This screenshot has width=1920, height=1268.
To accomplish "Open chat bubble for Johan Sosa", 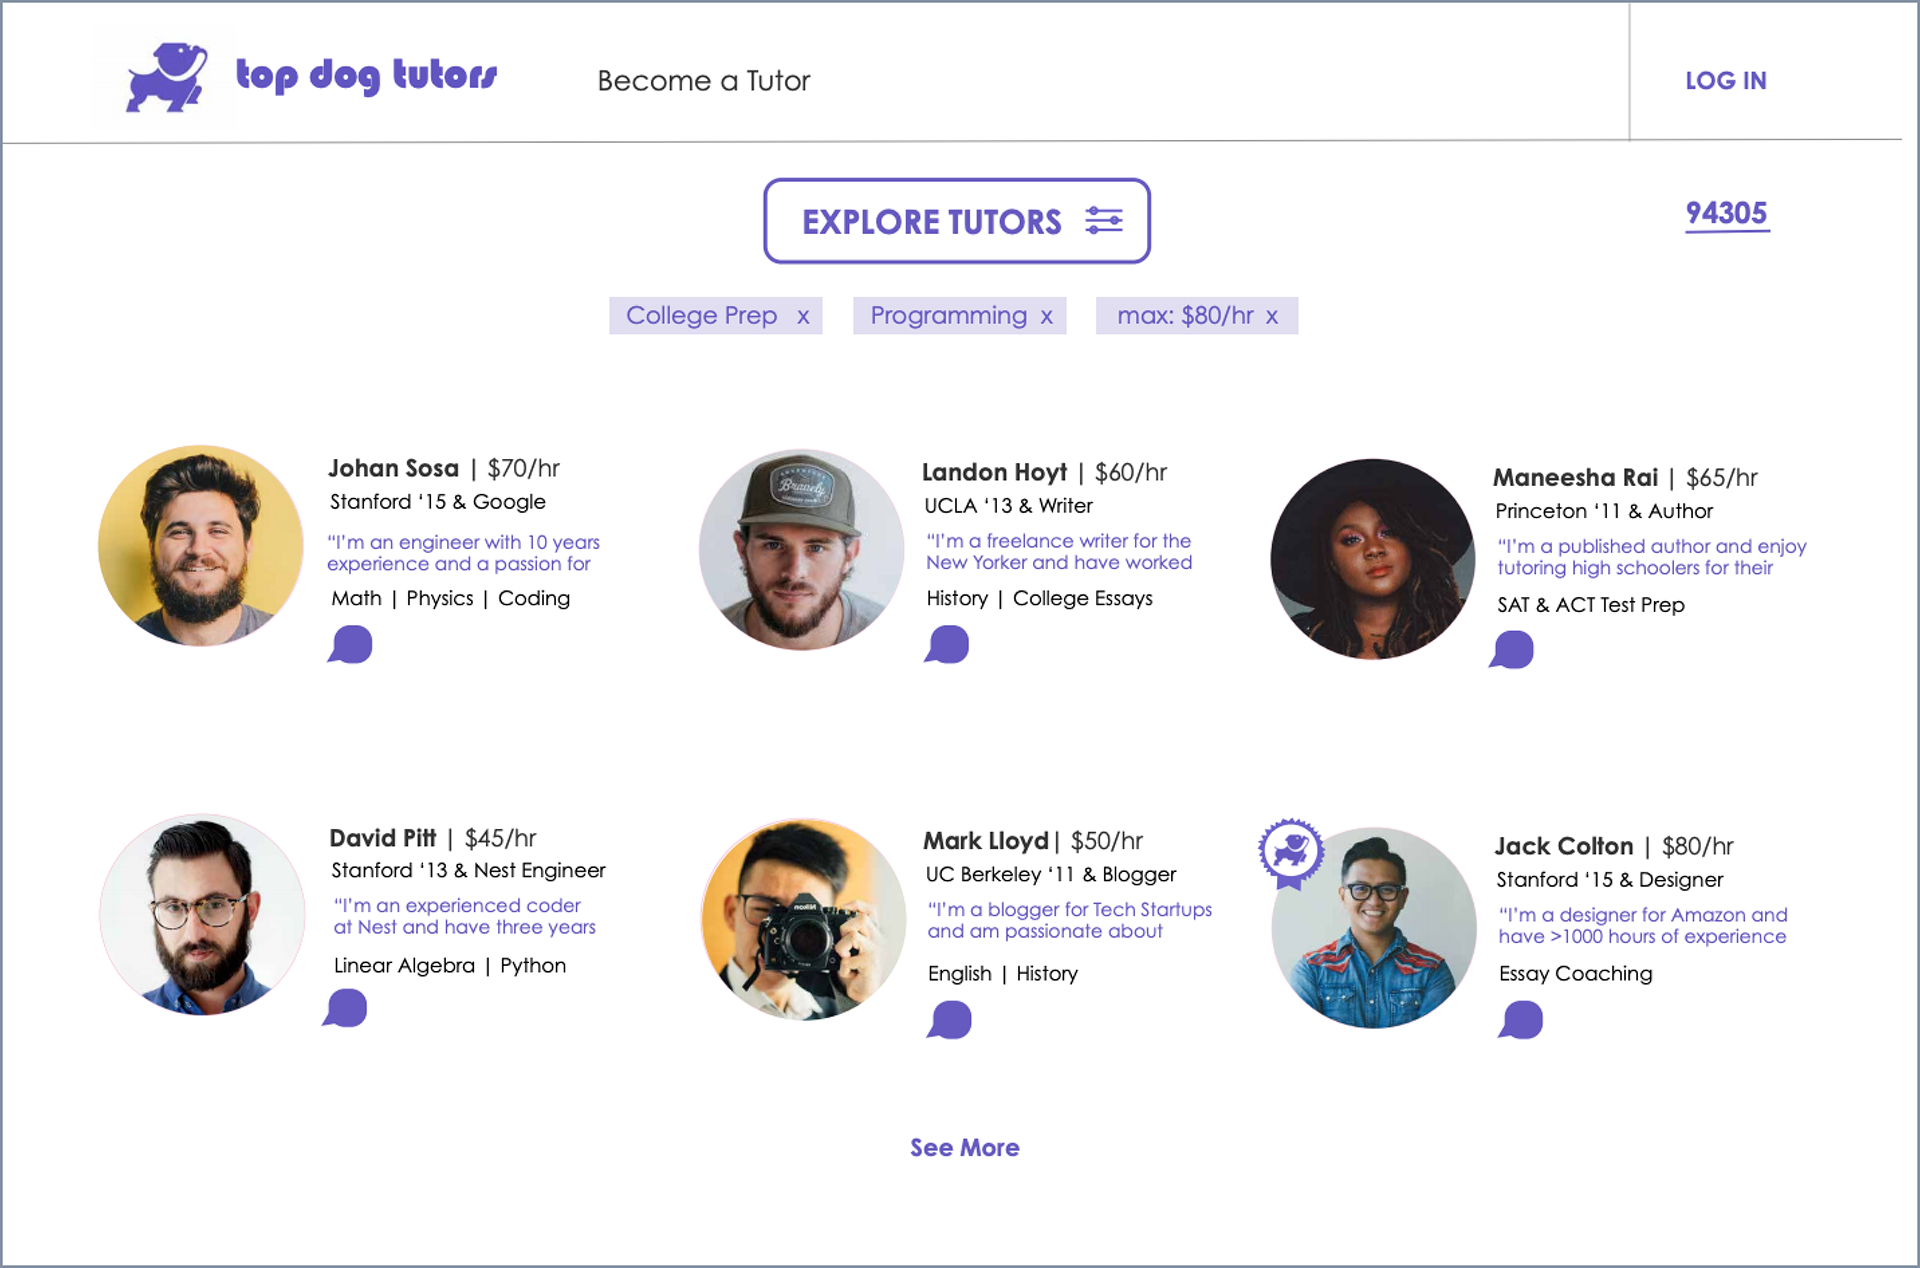I will [350, 645].
